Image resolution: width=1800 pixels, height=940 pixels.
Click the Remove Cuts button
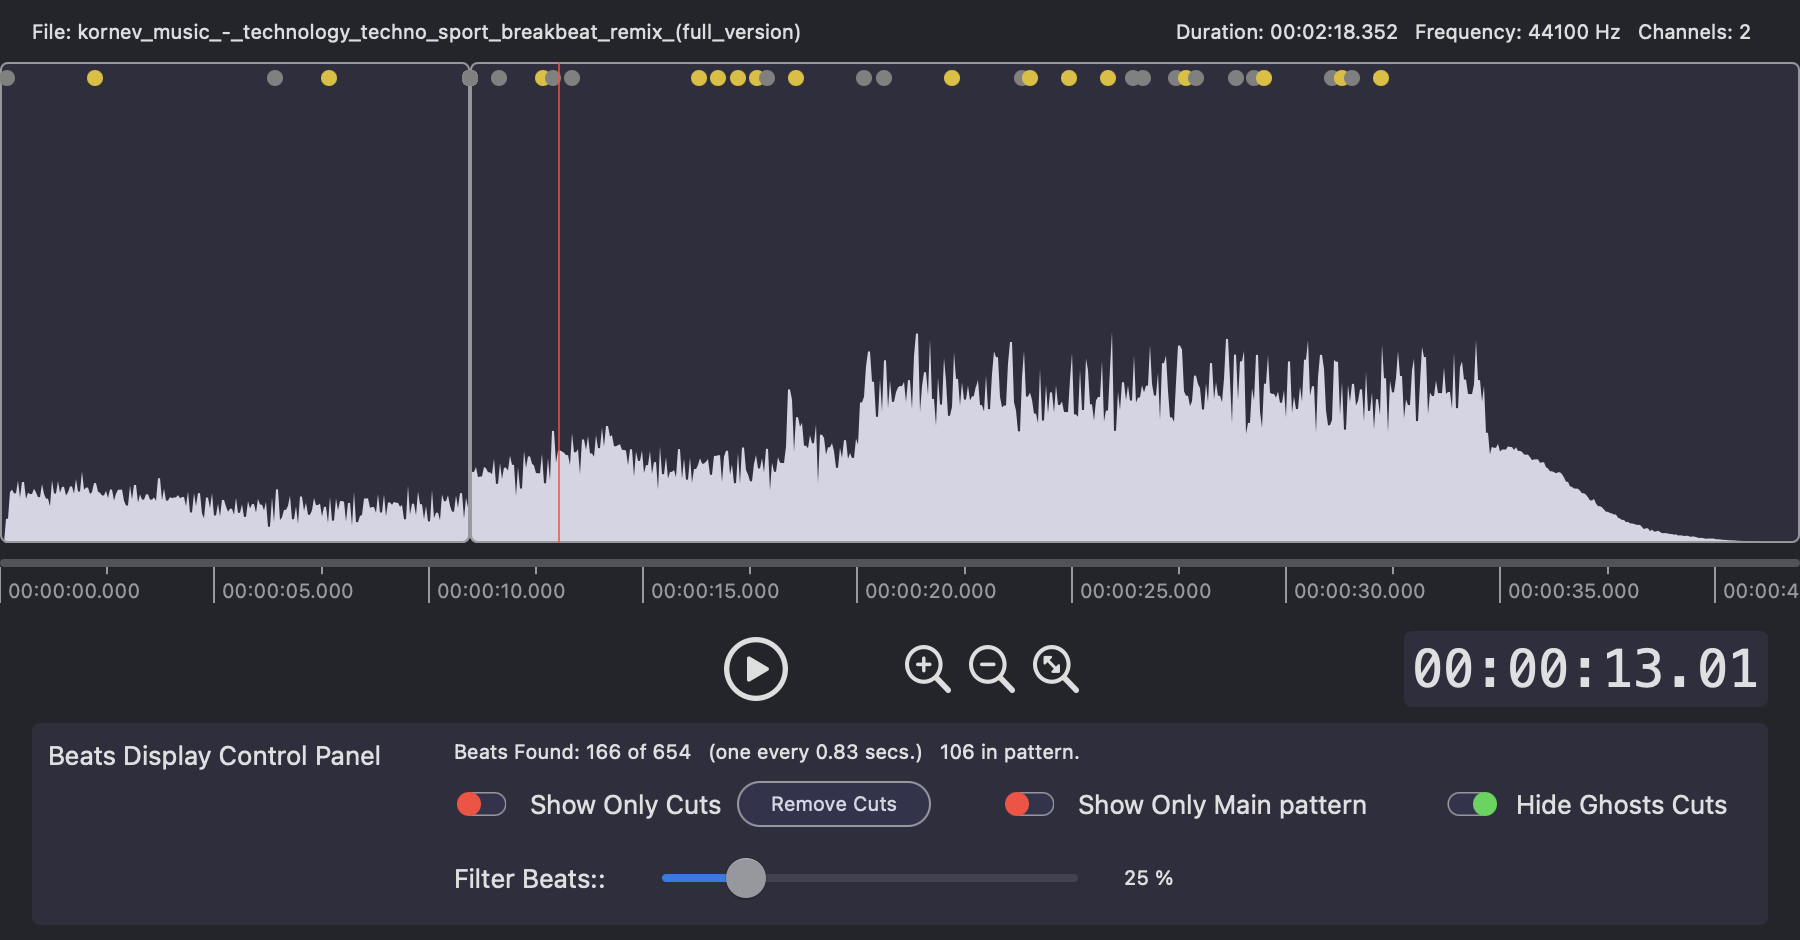834,804
